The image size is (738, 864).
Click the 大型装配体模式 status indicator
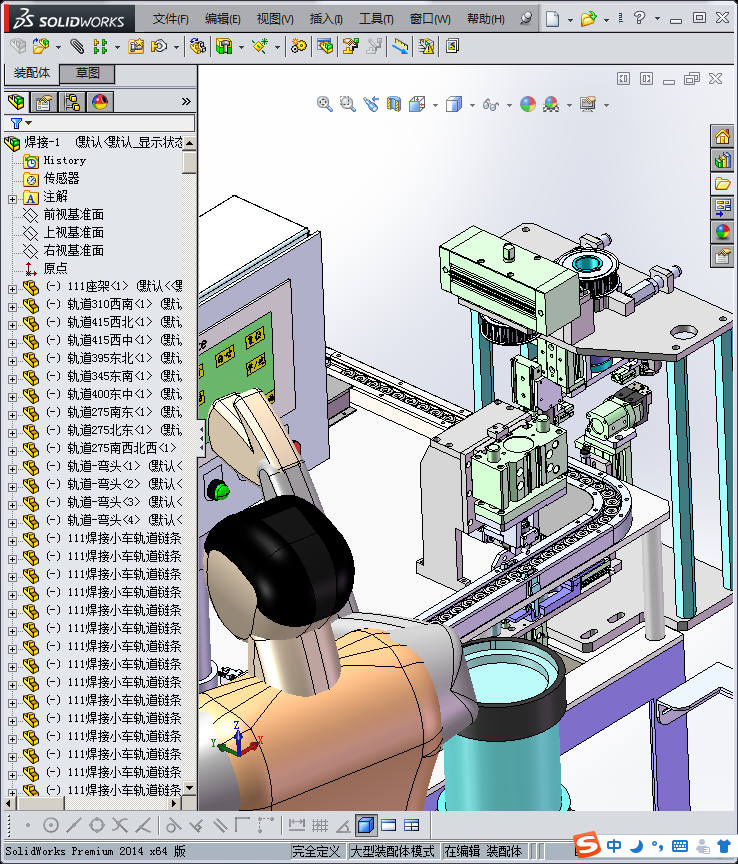[392, 851]
